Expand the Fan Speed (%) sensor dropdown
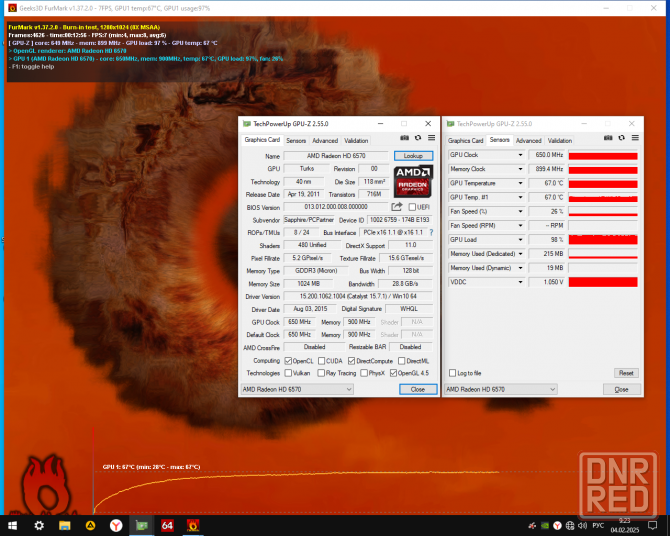Image resolution: width=670 pixels, height=536 pixels. click(520, 211)
